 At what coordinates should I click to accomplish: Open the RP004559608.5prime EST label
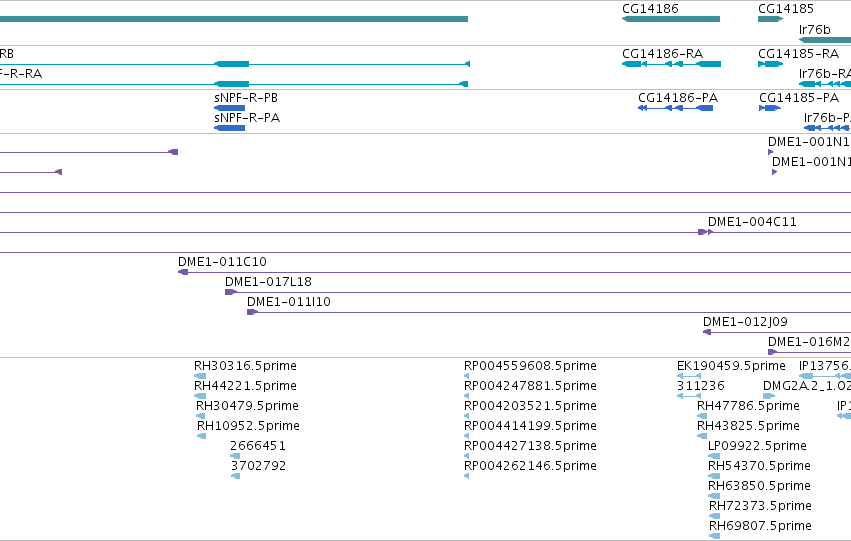pos(530,366)
